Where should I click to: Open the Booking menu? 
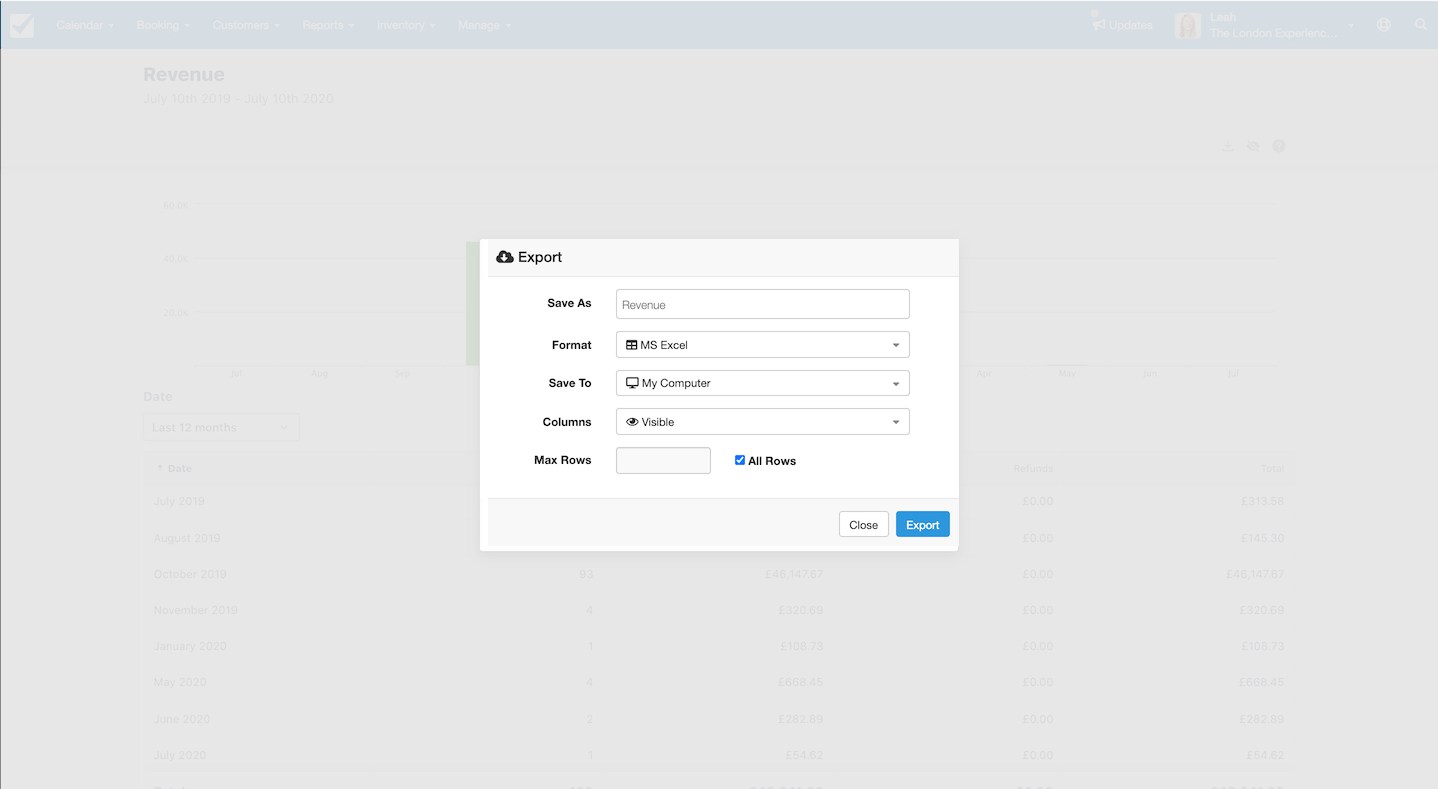[163, 25]
